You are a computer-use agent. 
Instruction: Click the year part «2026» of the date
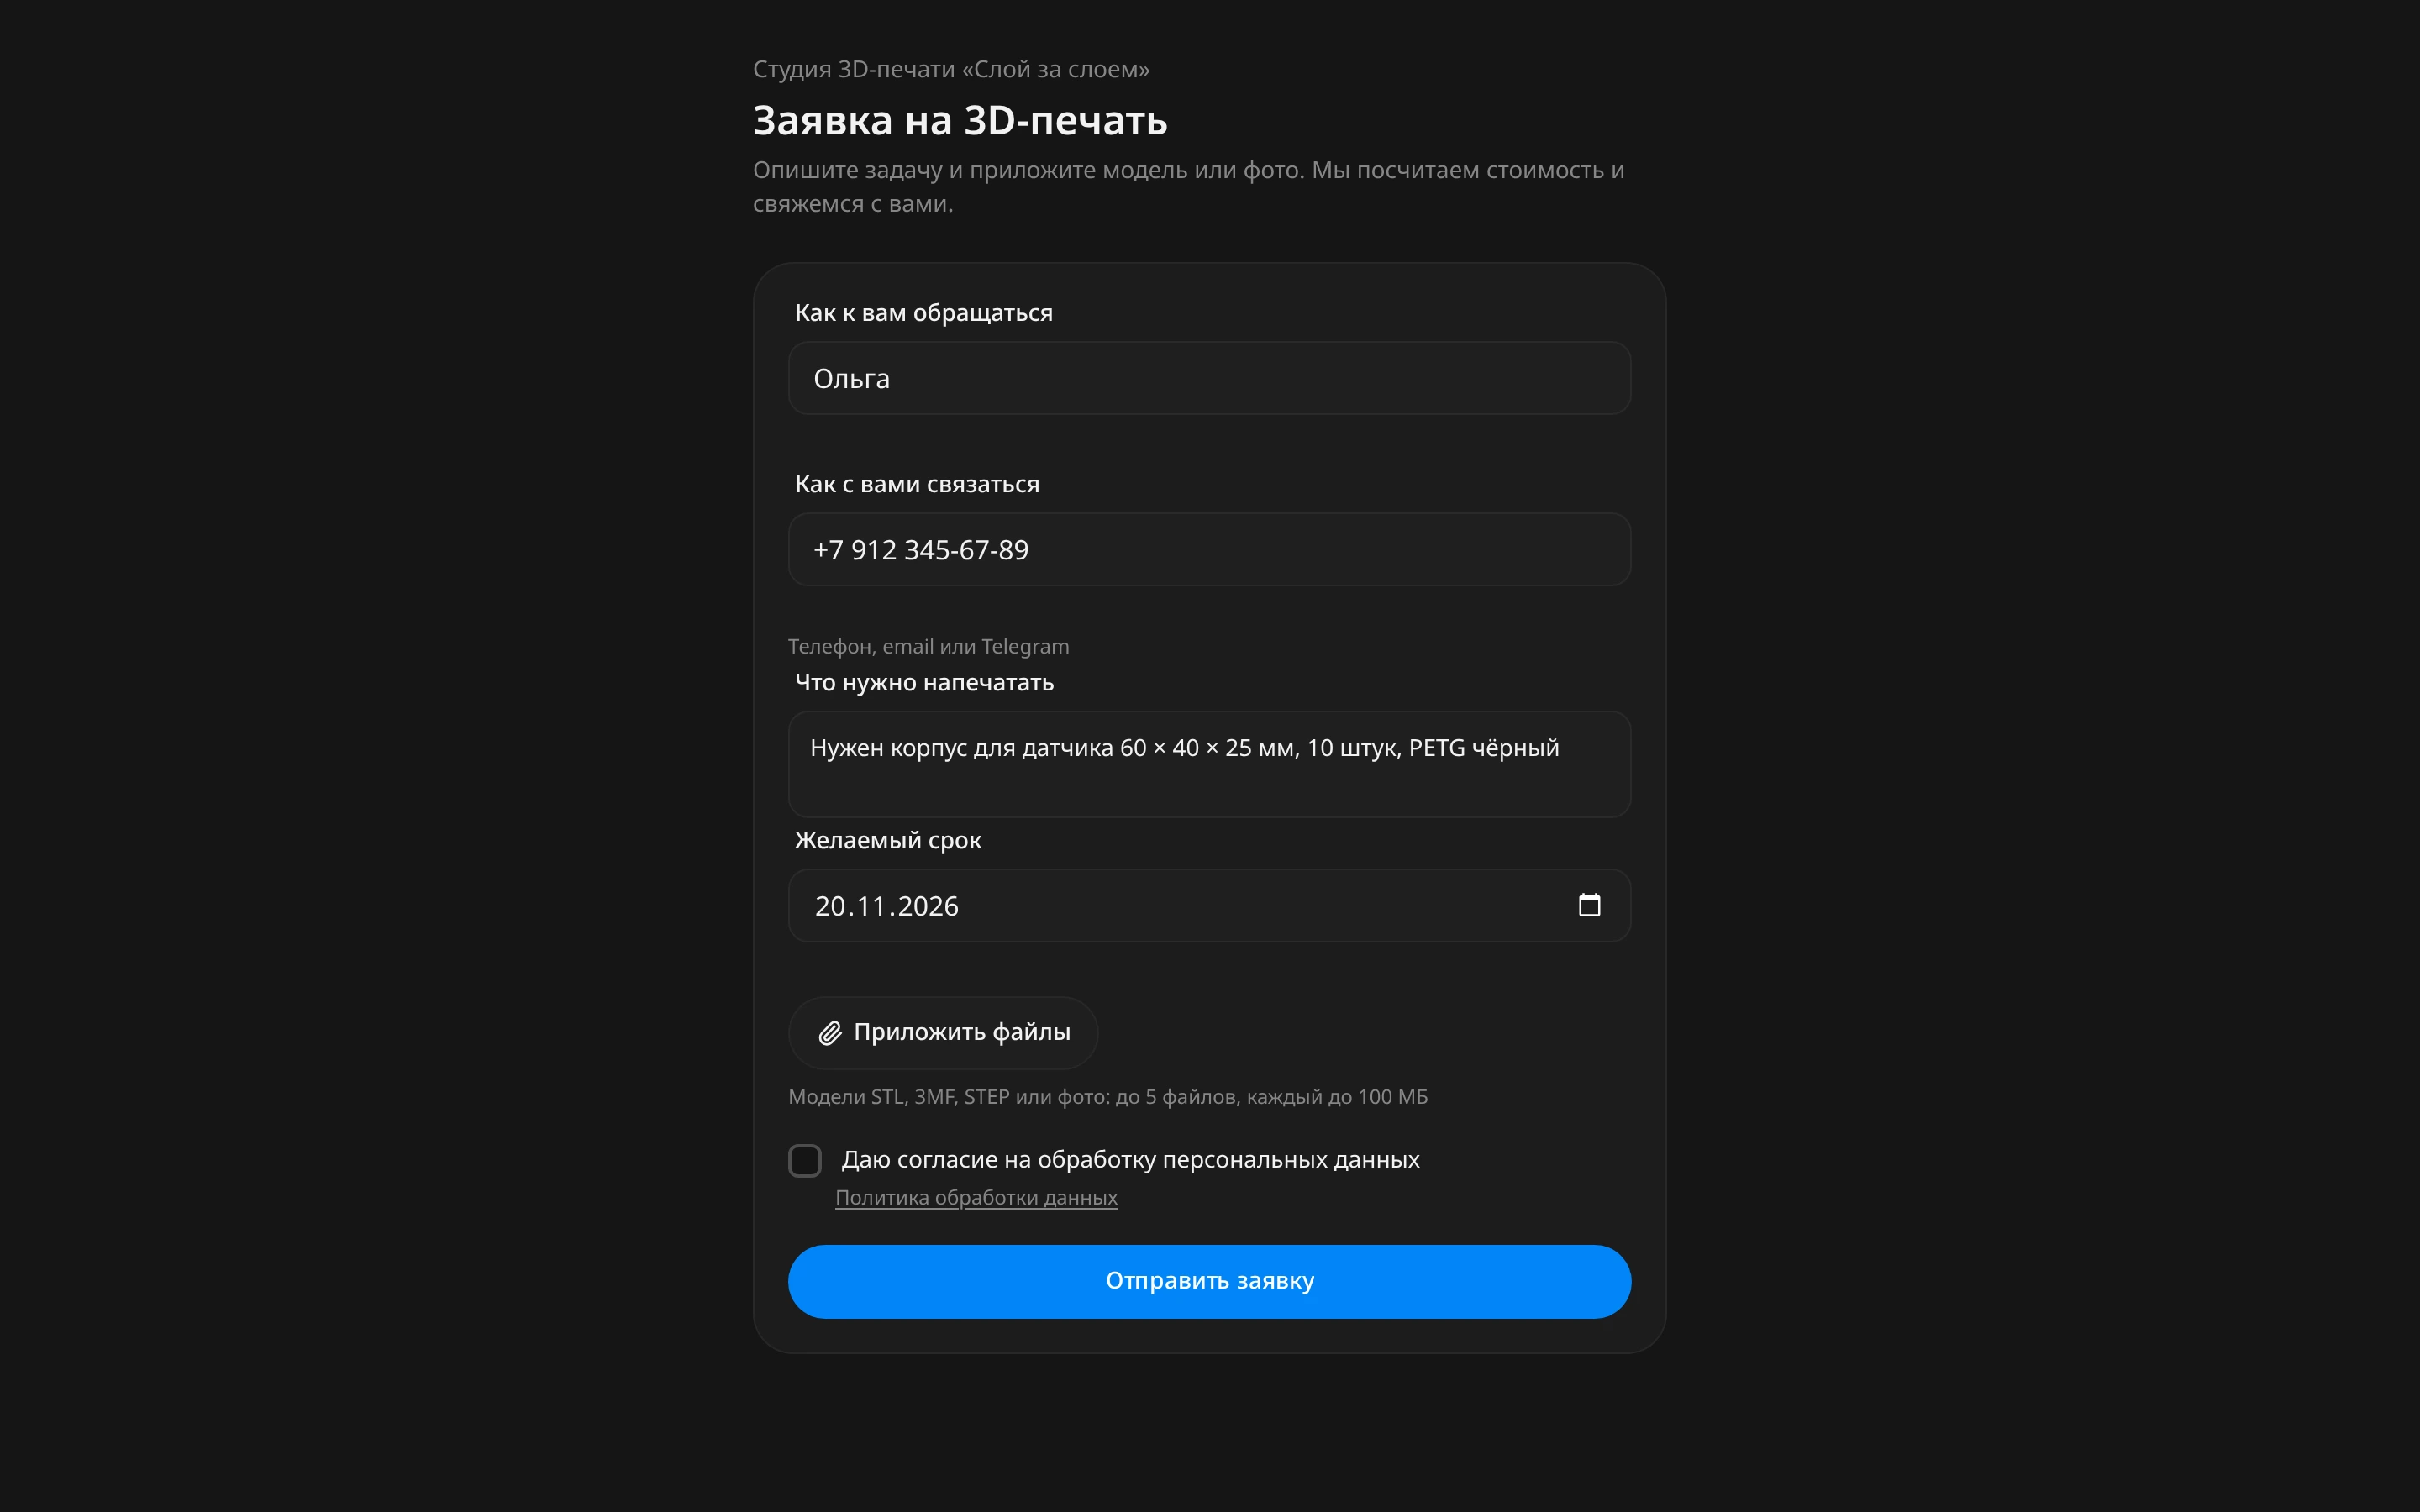coord(928,906)
